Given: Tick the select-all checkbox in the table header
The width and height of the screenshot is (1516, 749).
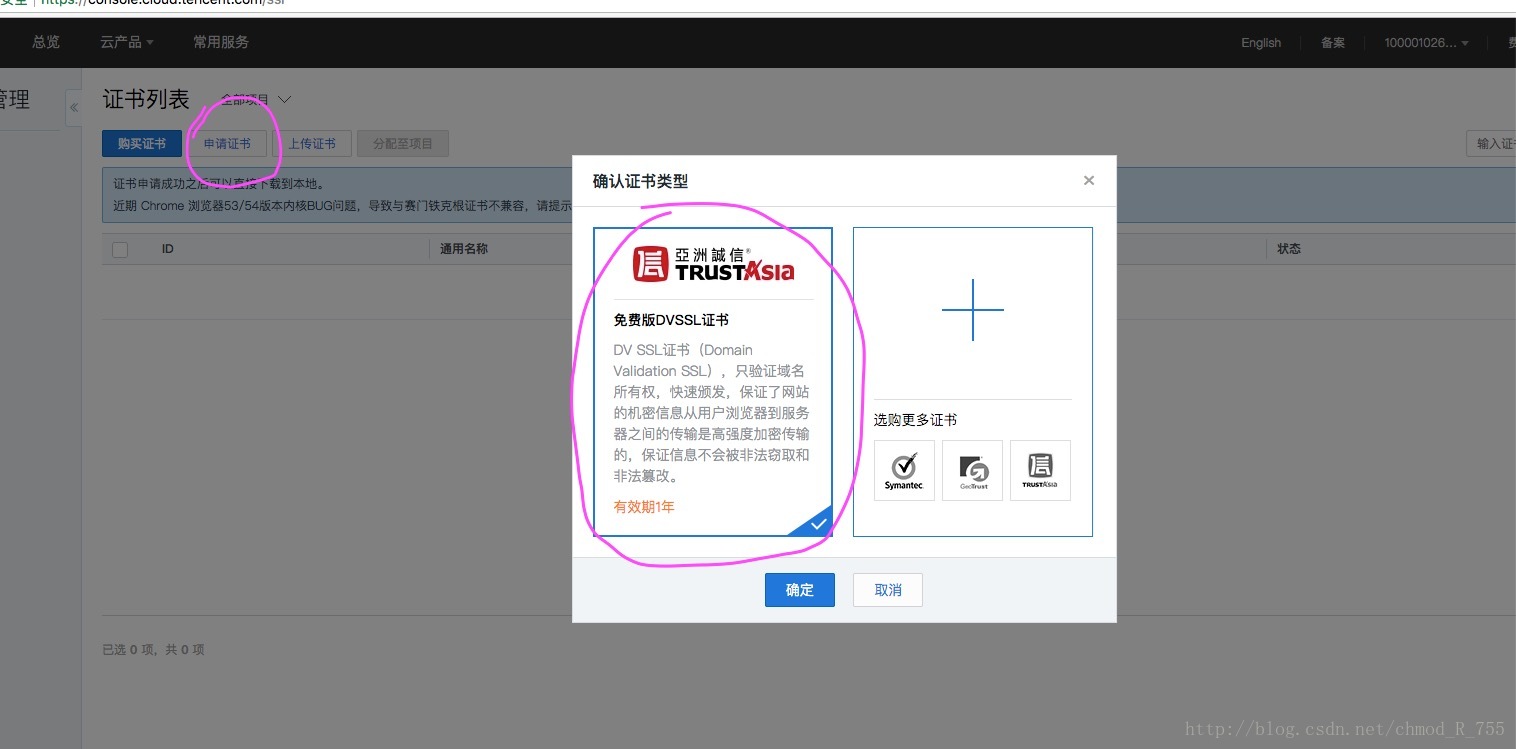Looking at the screenshot, I should point(120,249).
